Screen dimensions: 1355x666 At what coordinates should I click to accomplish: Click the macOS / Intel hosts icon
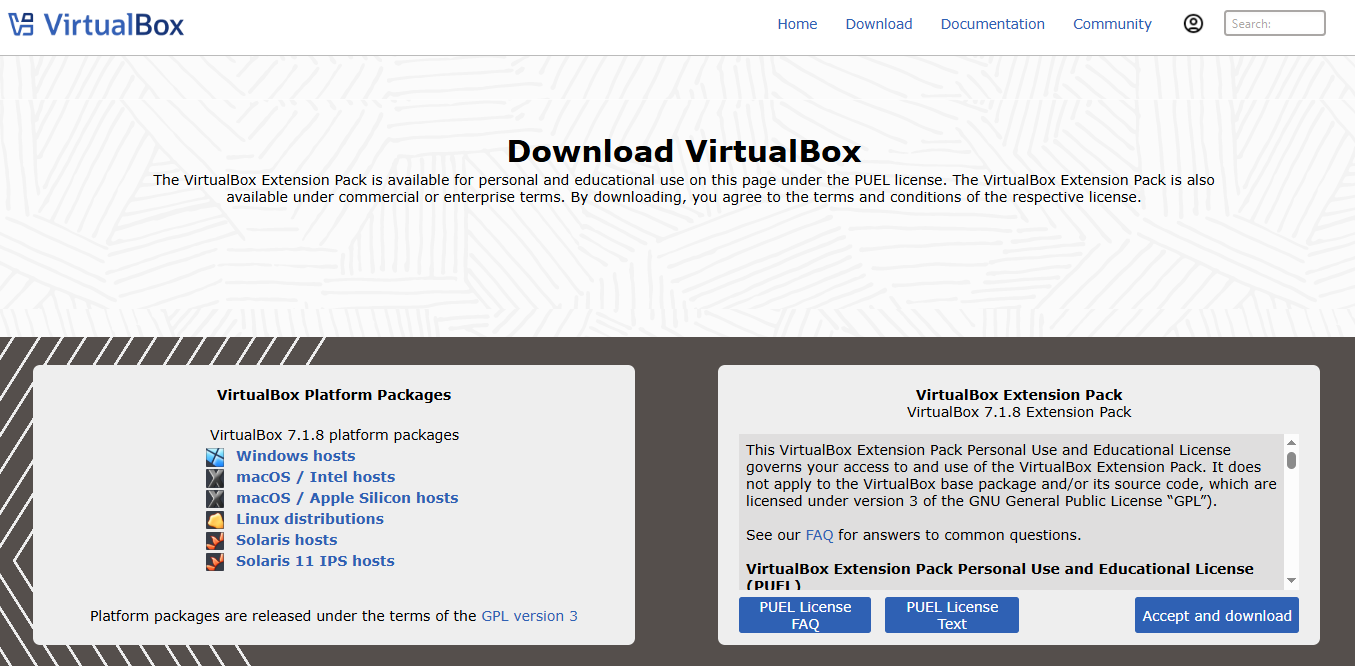(215, 478)
